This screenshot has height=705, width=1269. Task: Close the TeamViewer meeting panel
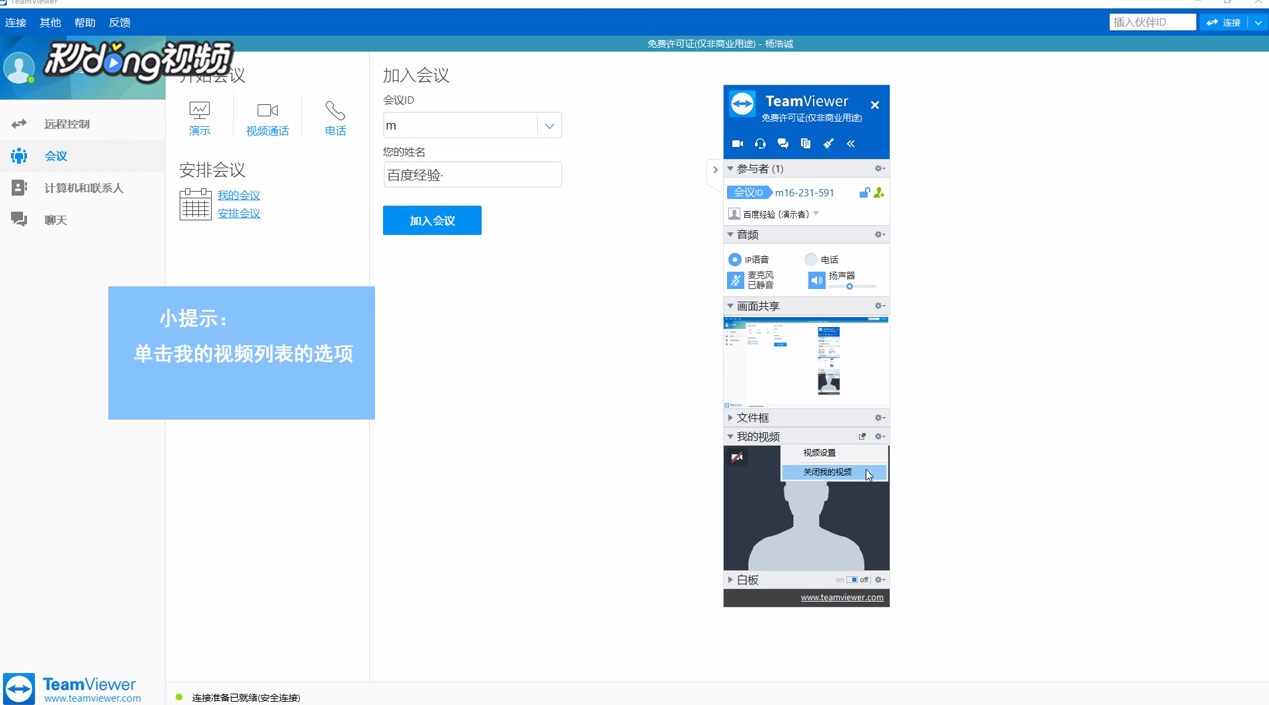[x=875, y=105]
